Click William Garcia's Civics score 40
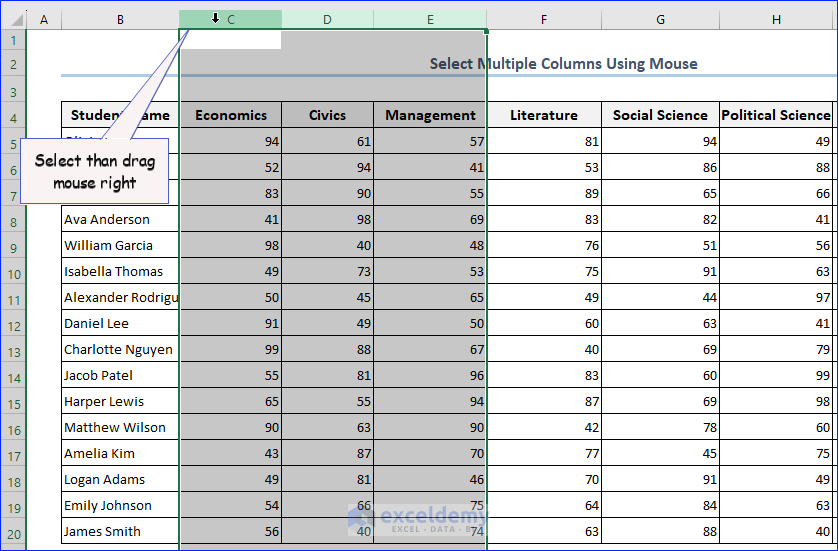This screenshot has width=838, height=551. (x=328, y=245)
